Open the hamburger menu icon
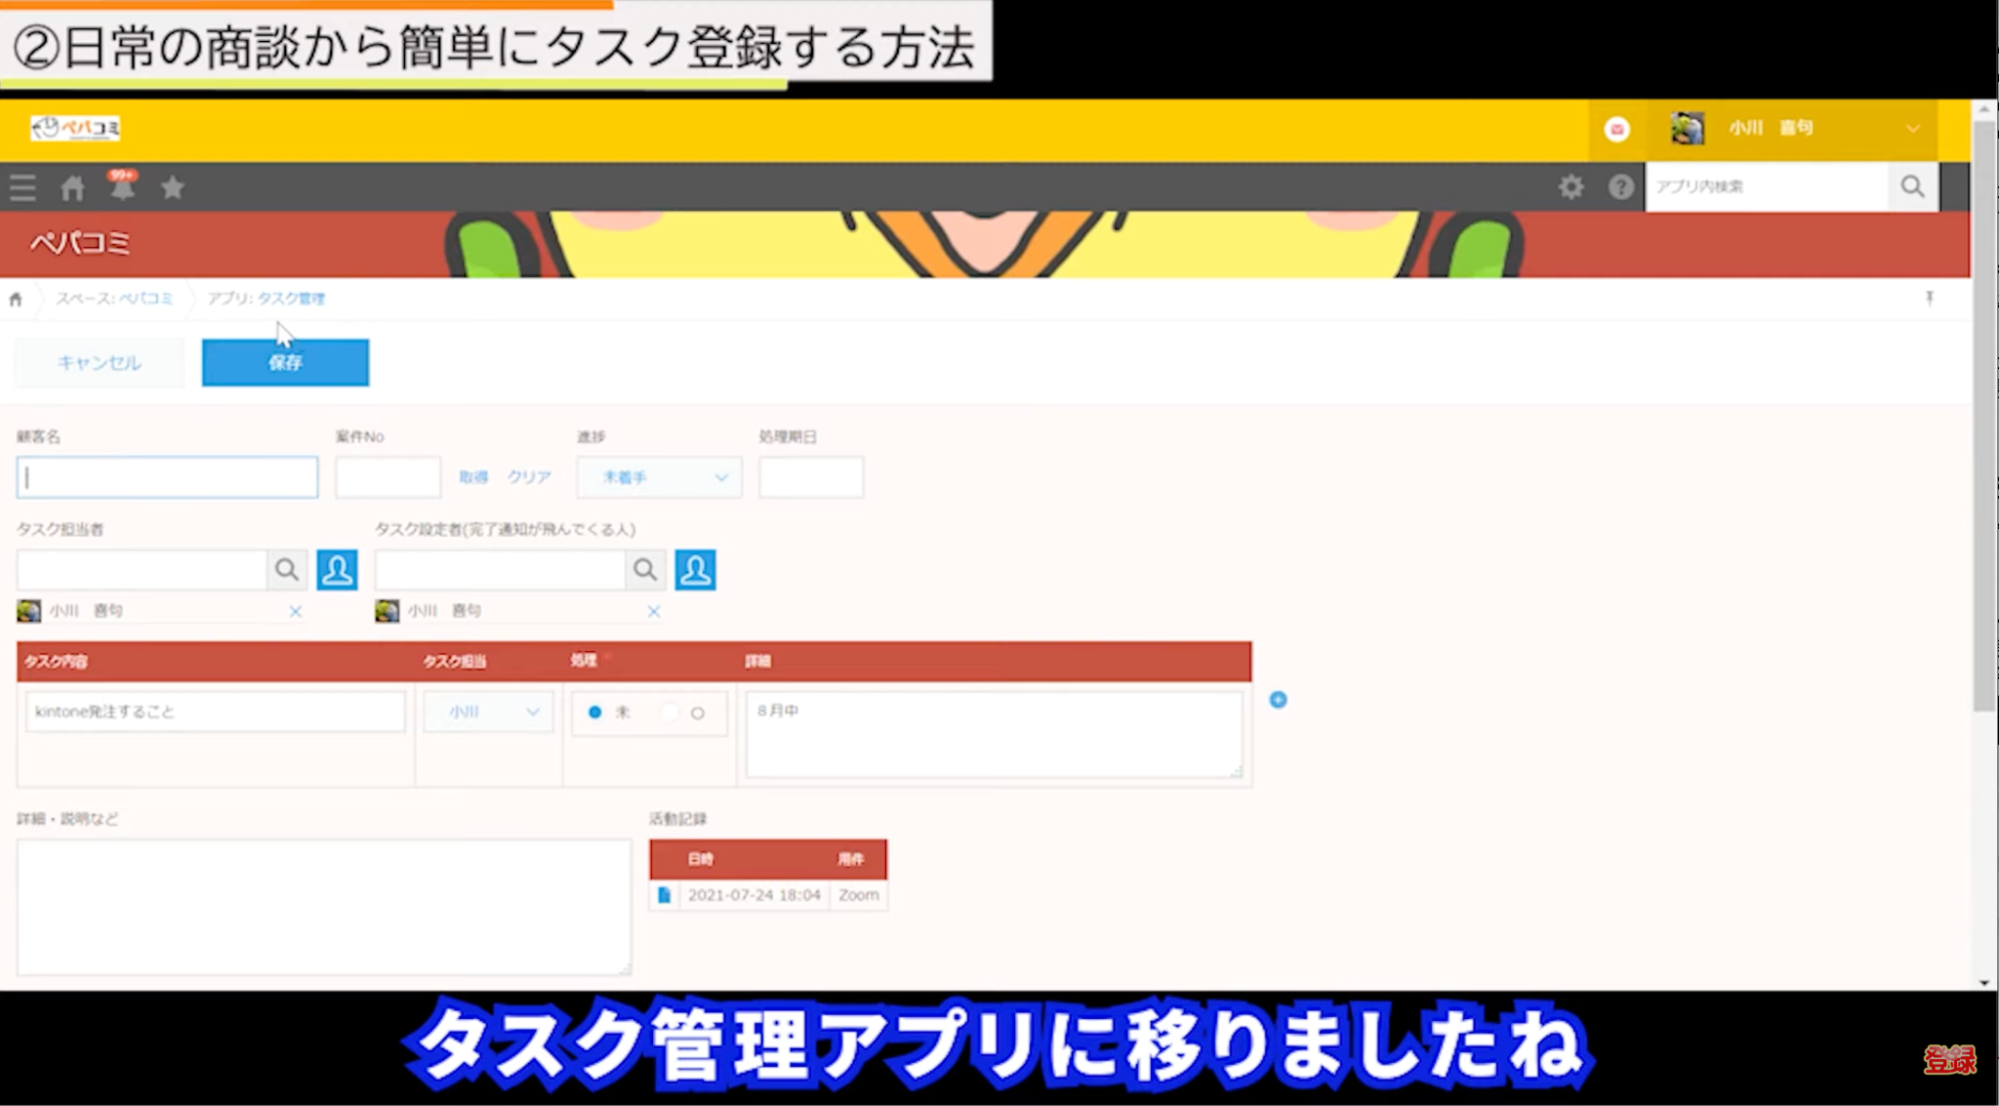The image size is (1999, 1106). [23, 188]
